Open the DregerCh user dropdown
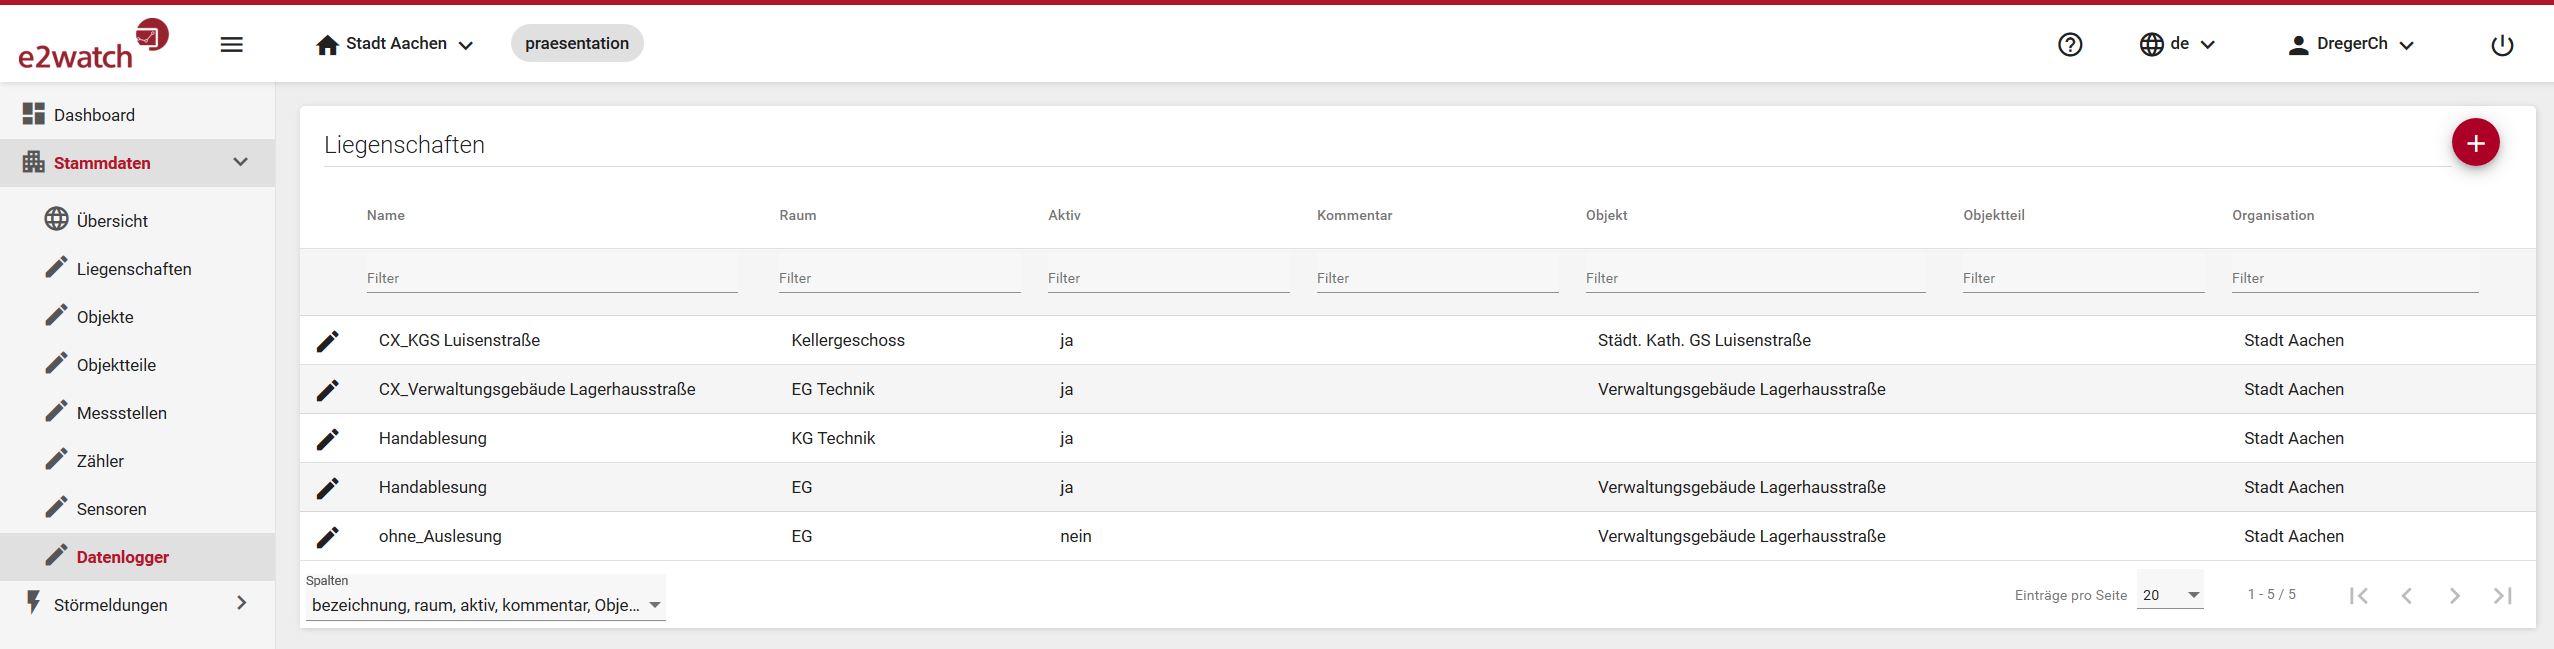The image size is (2554, 649). [x=2351, y=44]
